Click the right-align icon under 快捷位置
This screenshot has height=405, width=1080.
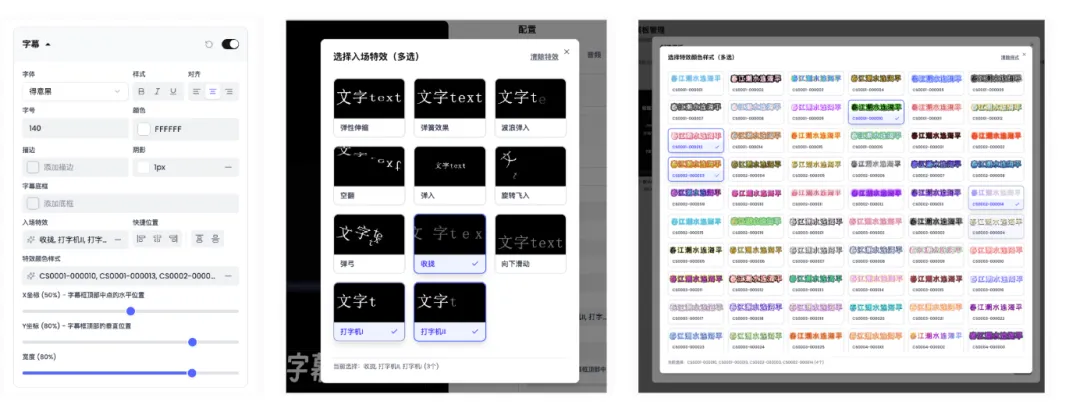tap(174, 239)
